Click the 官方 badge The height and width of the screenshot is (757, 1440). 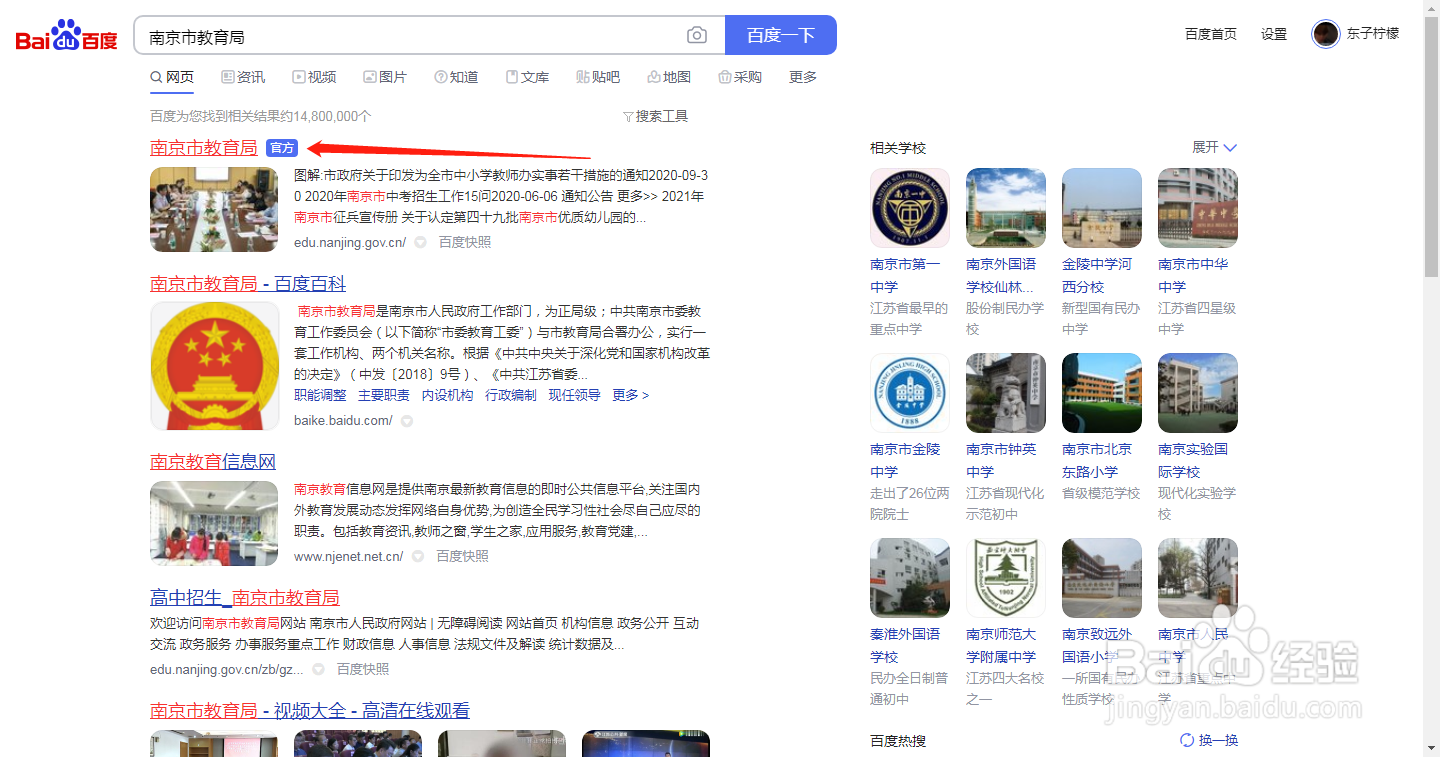tap(282, 148)
